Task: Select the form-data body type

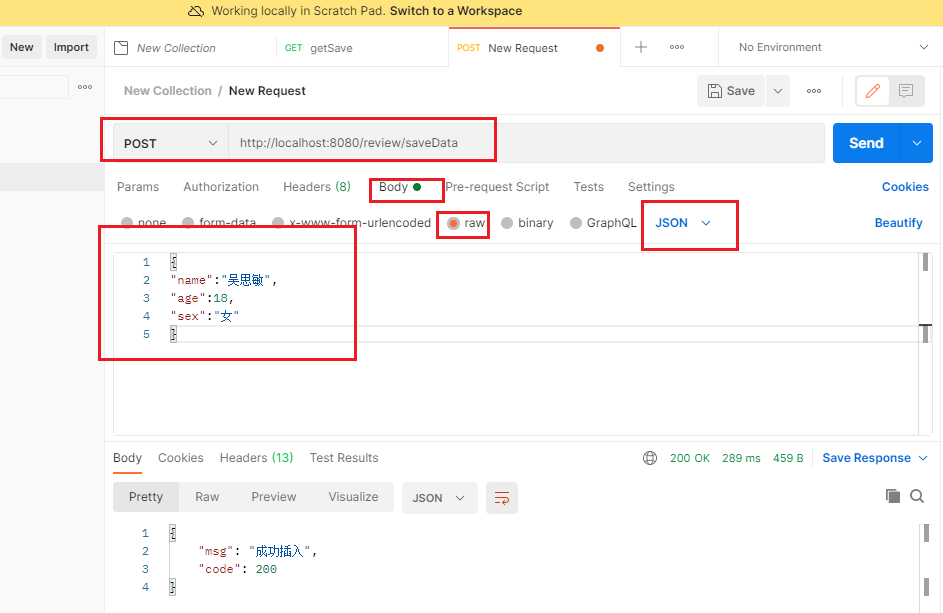Action: 188,223
